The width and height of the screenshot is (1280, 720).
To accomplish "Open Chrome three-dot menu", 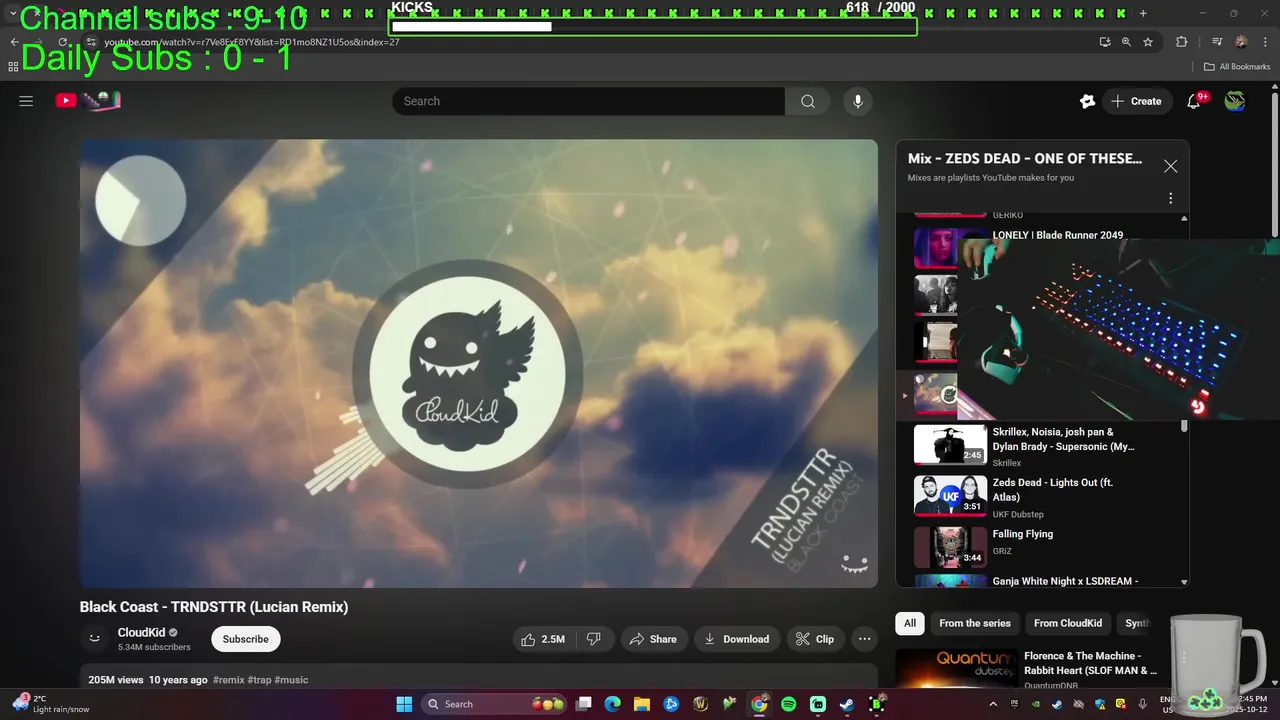I will coord(1263,42).
